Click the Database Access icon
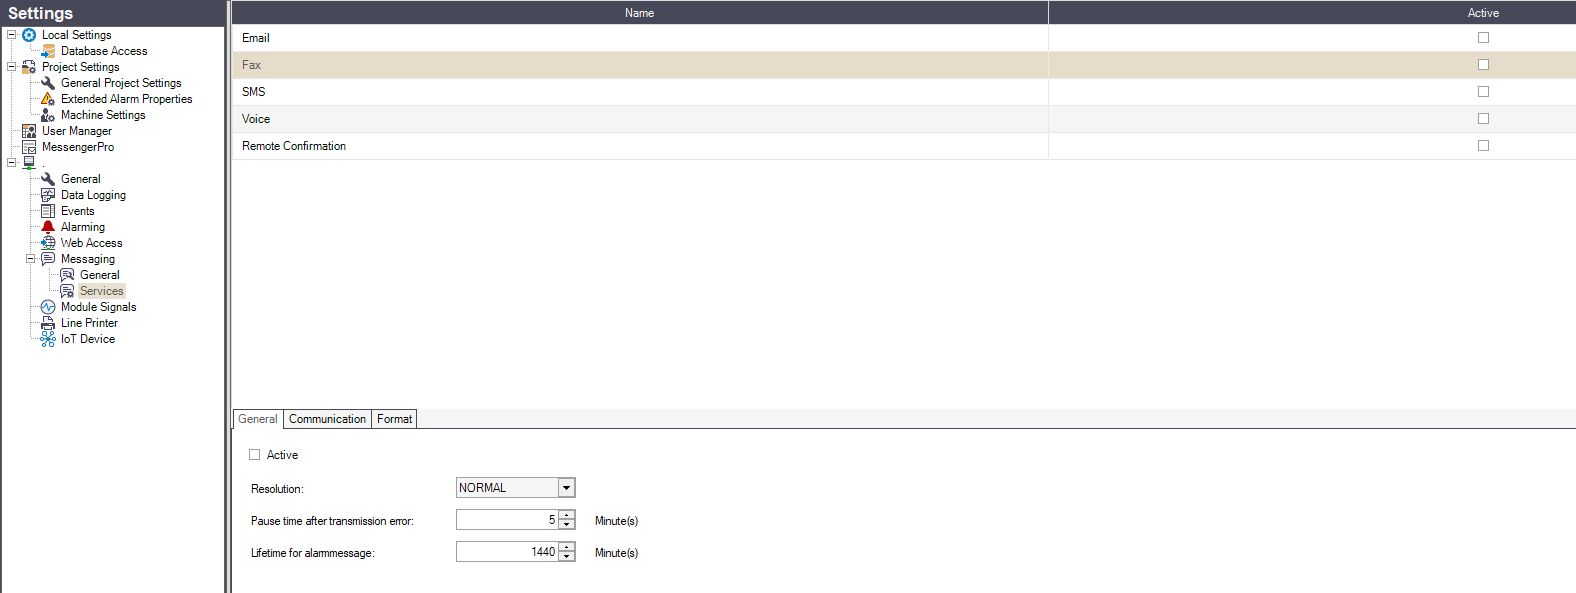The width and height of the screenshot is (1576, 593). tap(48, 51)
